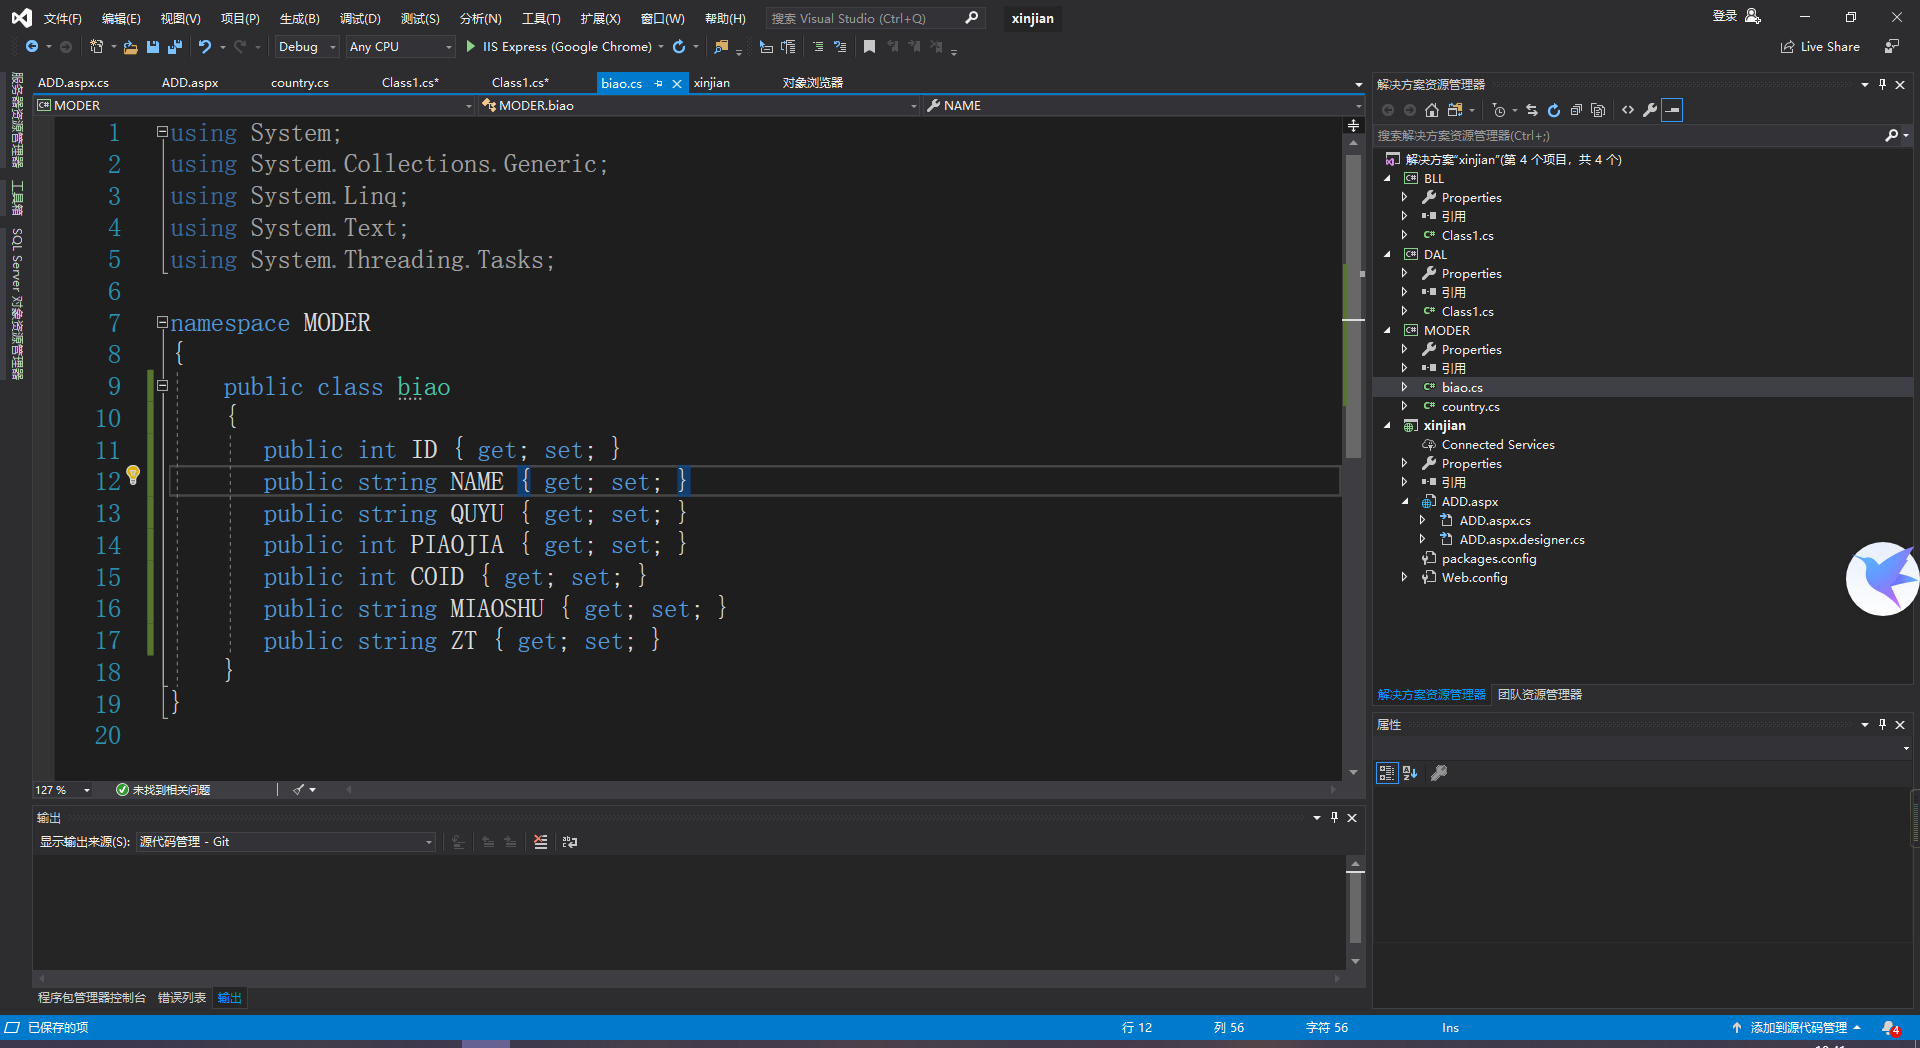The width and height of the screenshot is (1920, 1048).
Task: Click the New Project toolbar icon
Action: tap(97, 46)
